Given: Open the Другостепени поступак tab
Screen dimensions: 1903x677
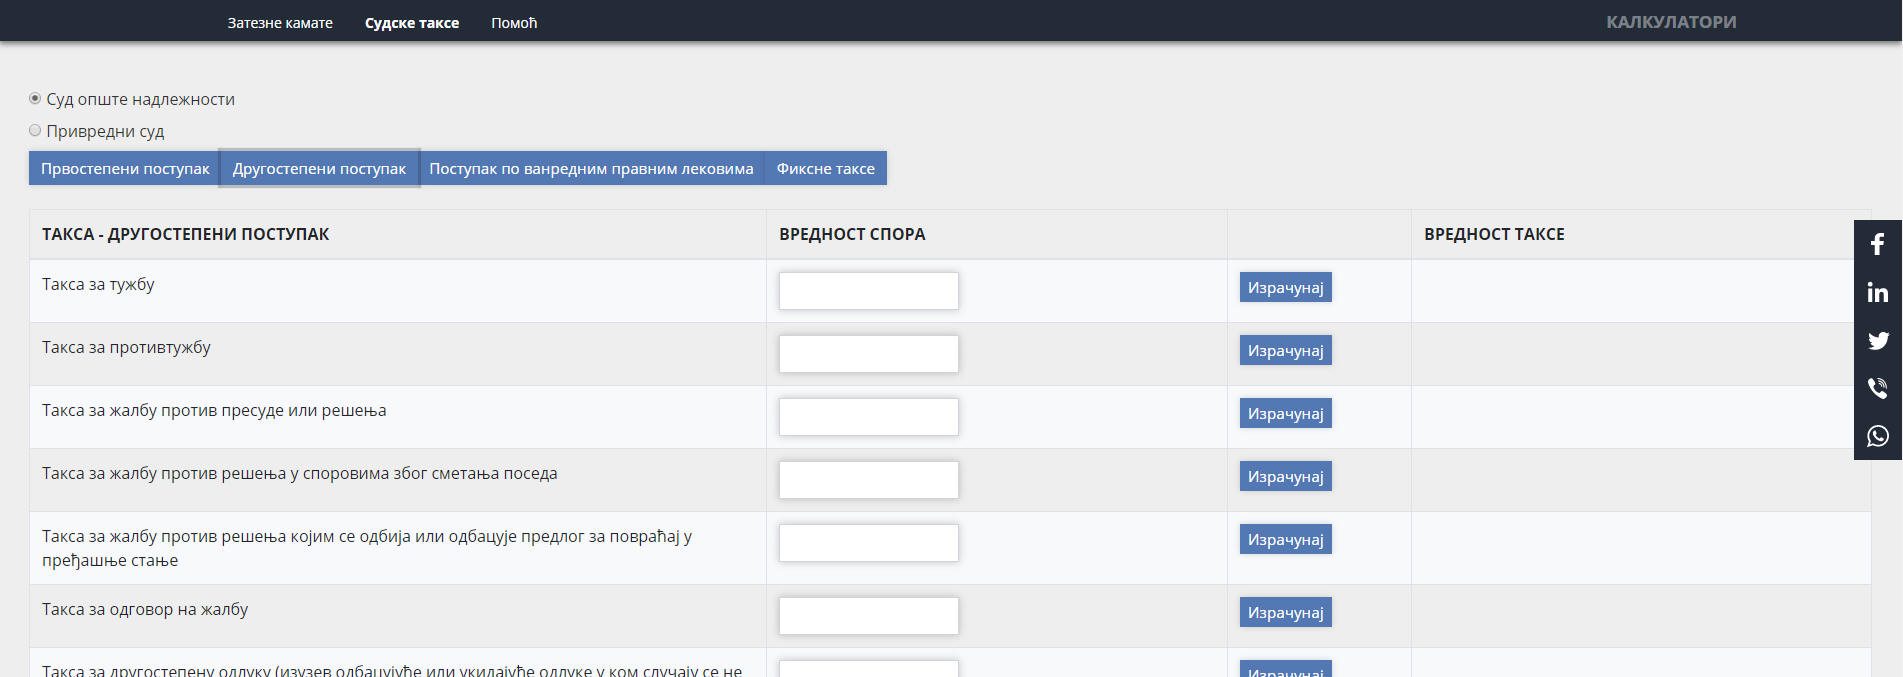Looking at the screenshot, I should coord(319,168).
